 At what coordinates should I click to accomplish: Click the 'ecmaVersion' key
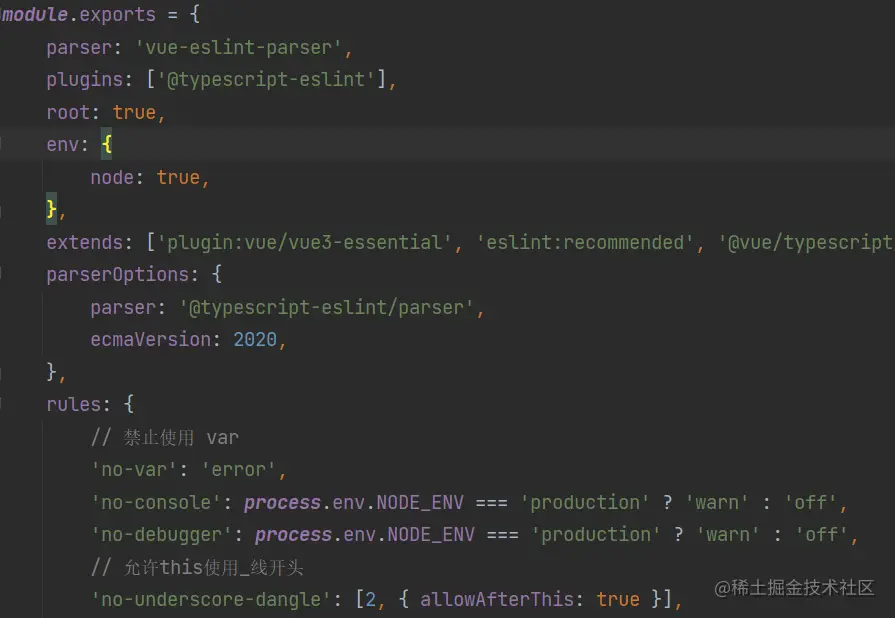[x=151, y=340]
